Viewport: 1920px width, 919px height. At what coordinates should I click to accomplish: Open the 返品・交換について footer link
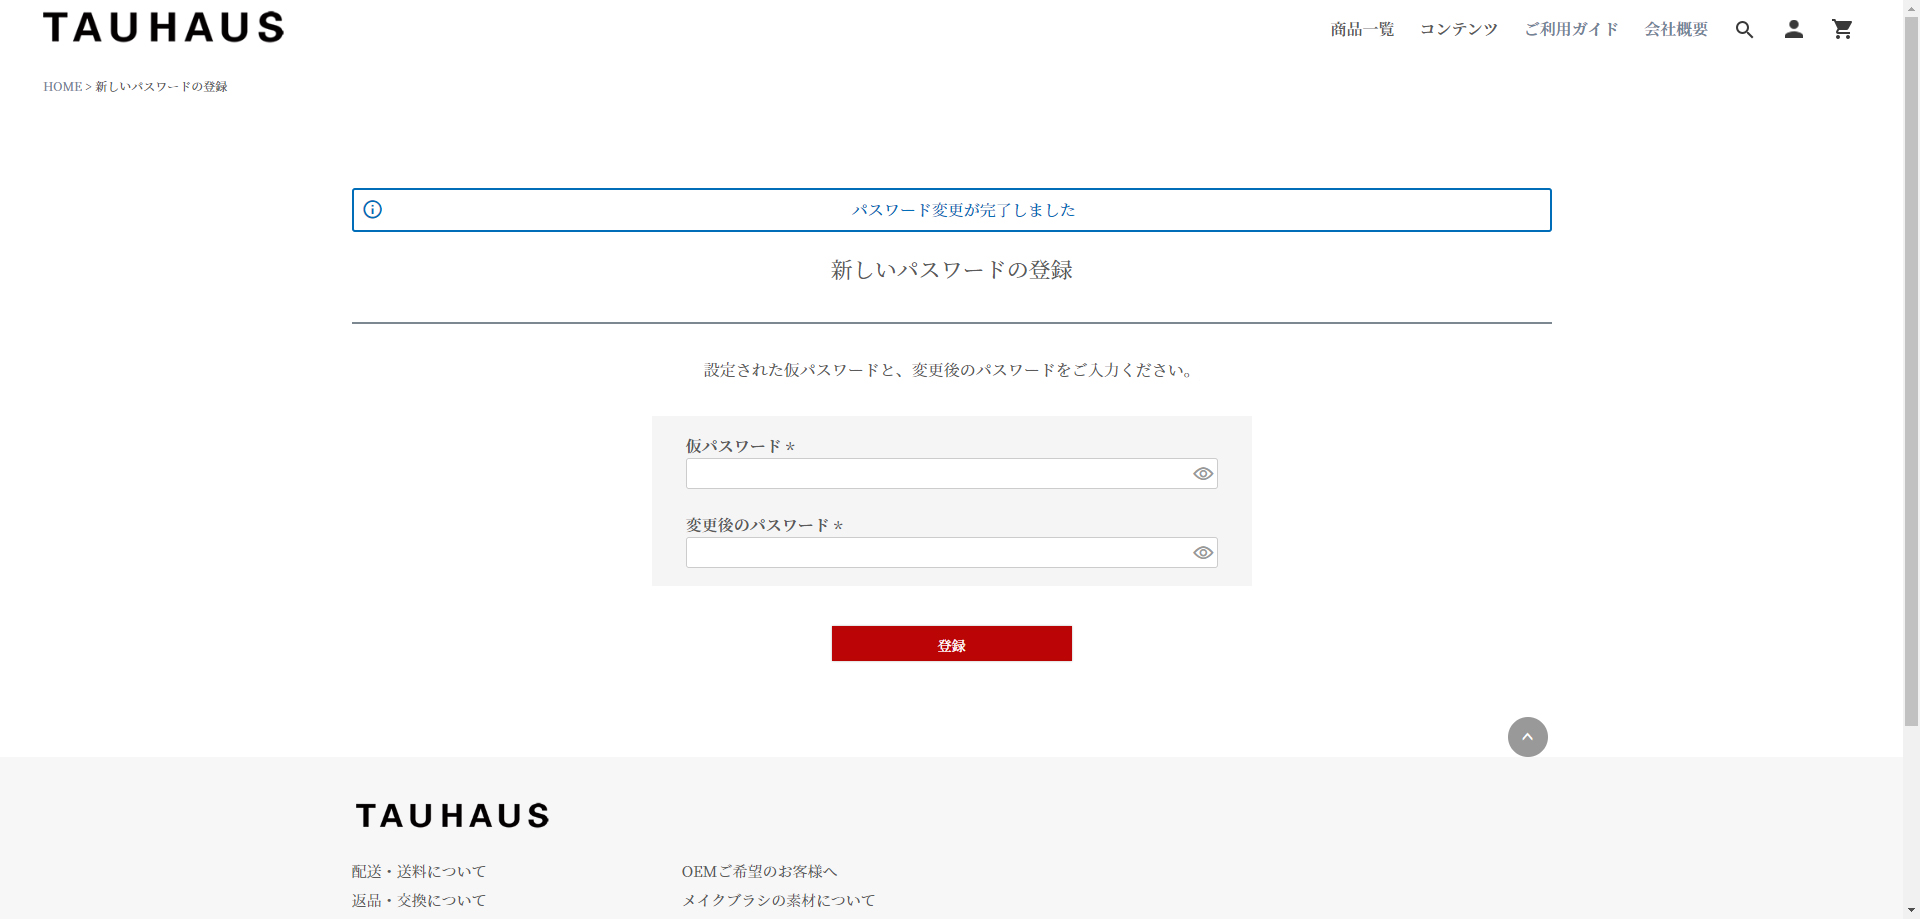click(x=418, y=901)
